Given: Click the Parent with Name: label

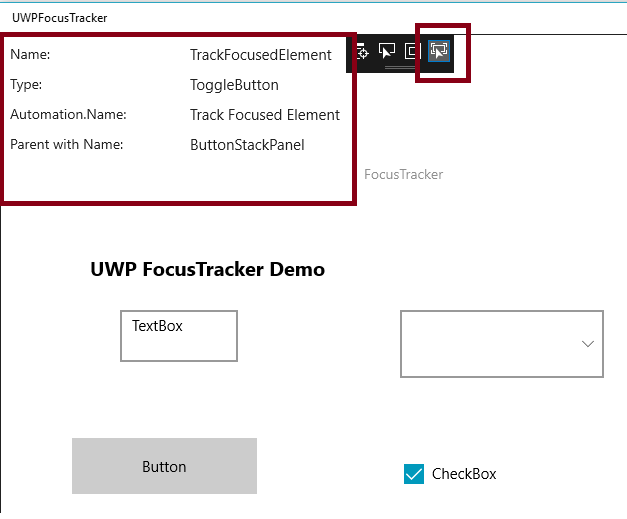Looking at the screenshot, I should point(66,145).
